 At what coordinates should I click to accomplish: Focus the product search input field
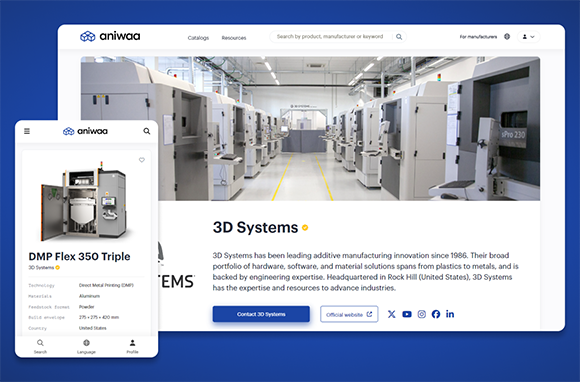(x=330, y=37)
